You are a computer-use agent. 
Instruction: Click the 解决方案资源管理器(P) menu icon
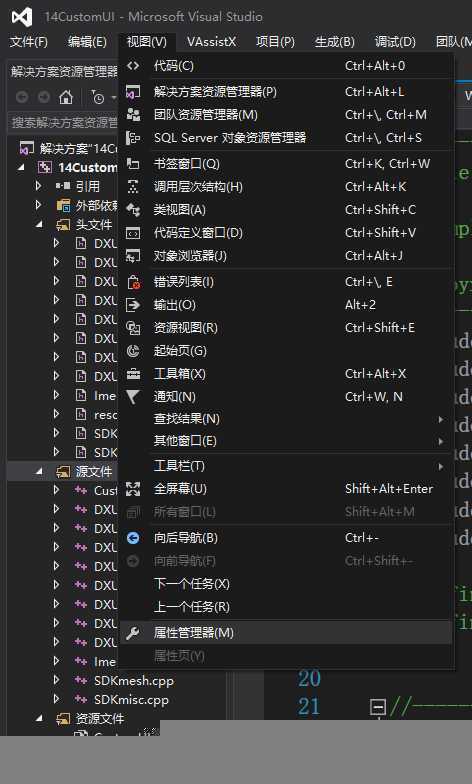[133, 92]
